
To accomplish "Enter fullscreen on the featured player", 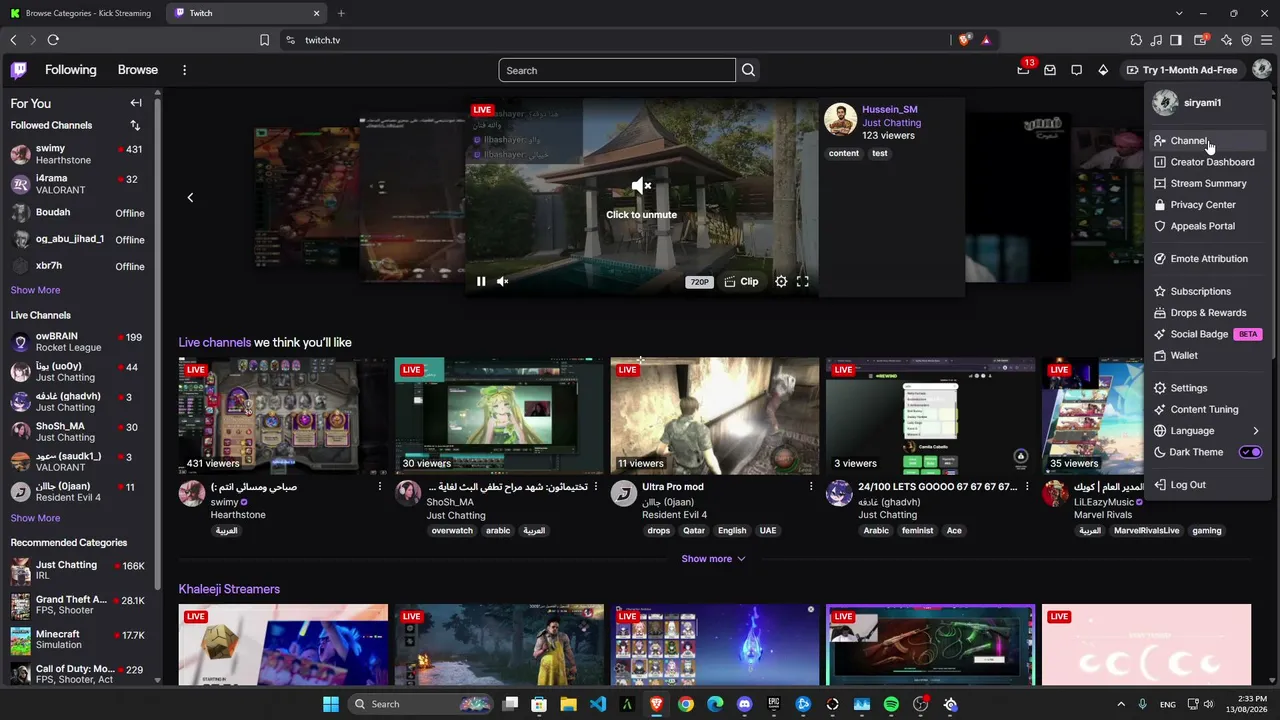I will [803, 282].
